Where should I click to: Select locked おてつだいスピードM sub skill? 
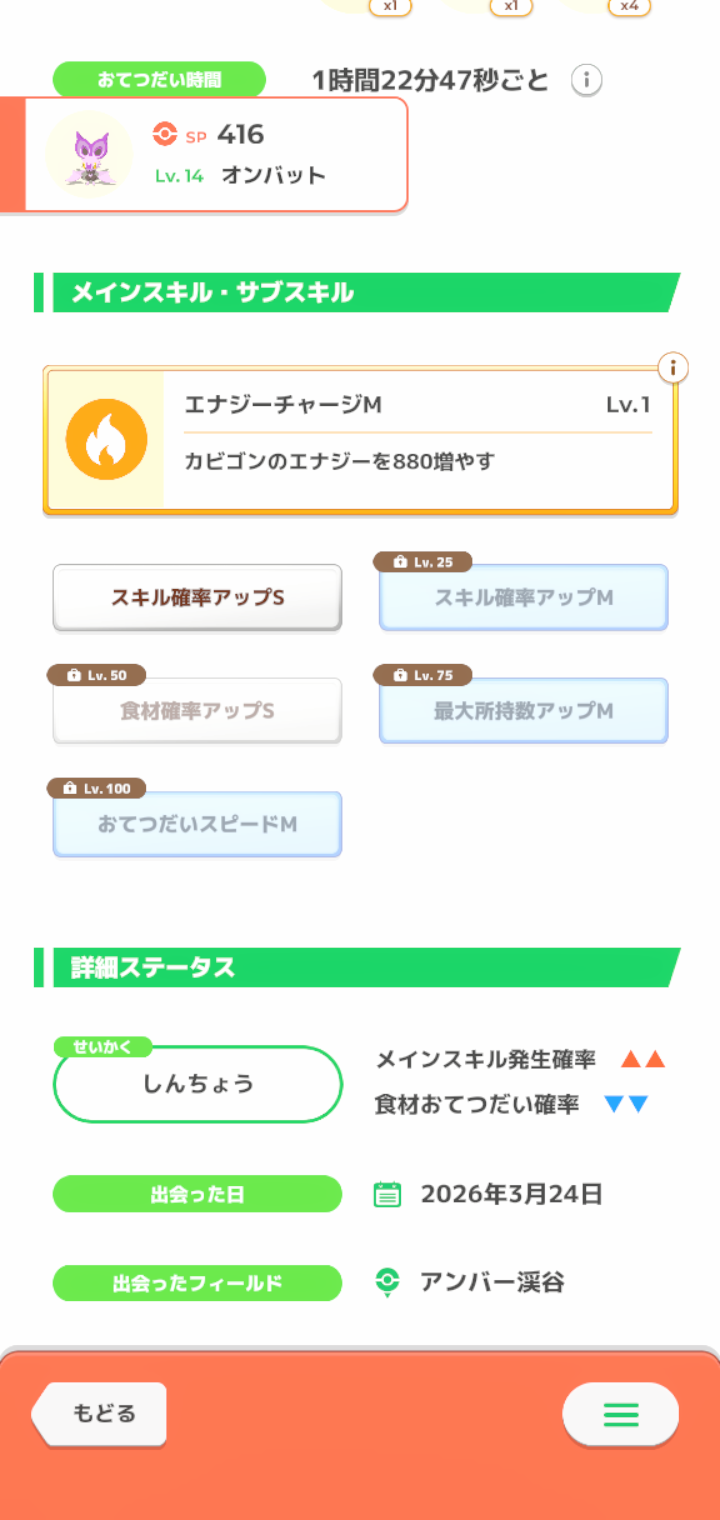point(197,825)
